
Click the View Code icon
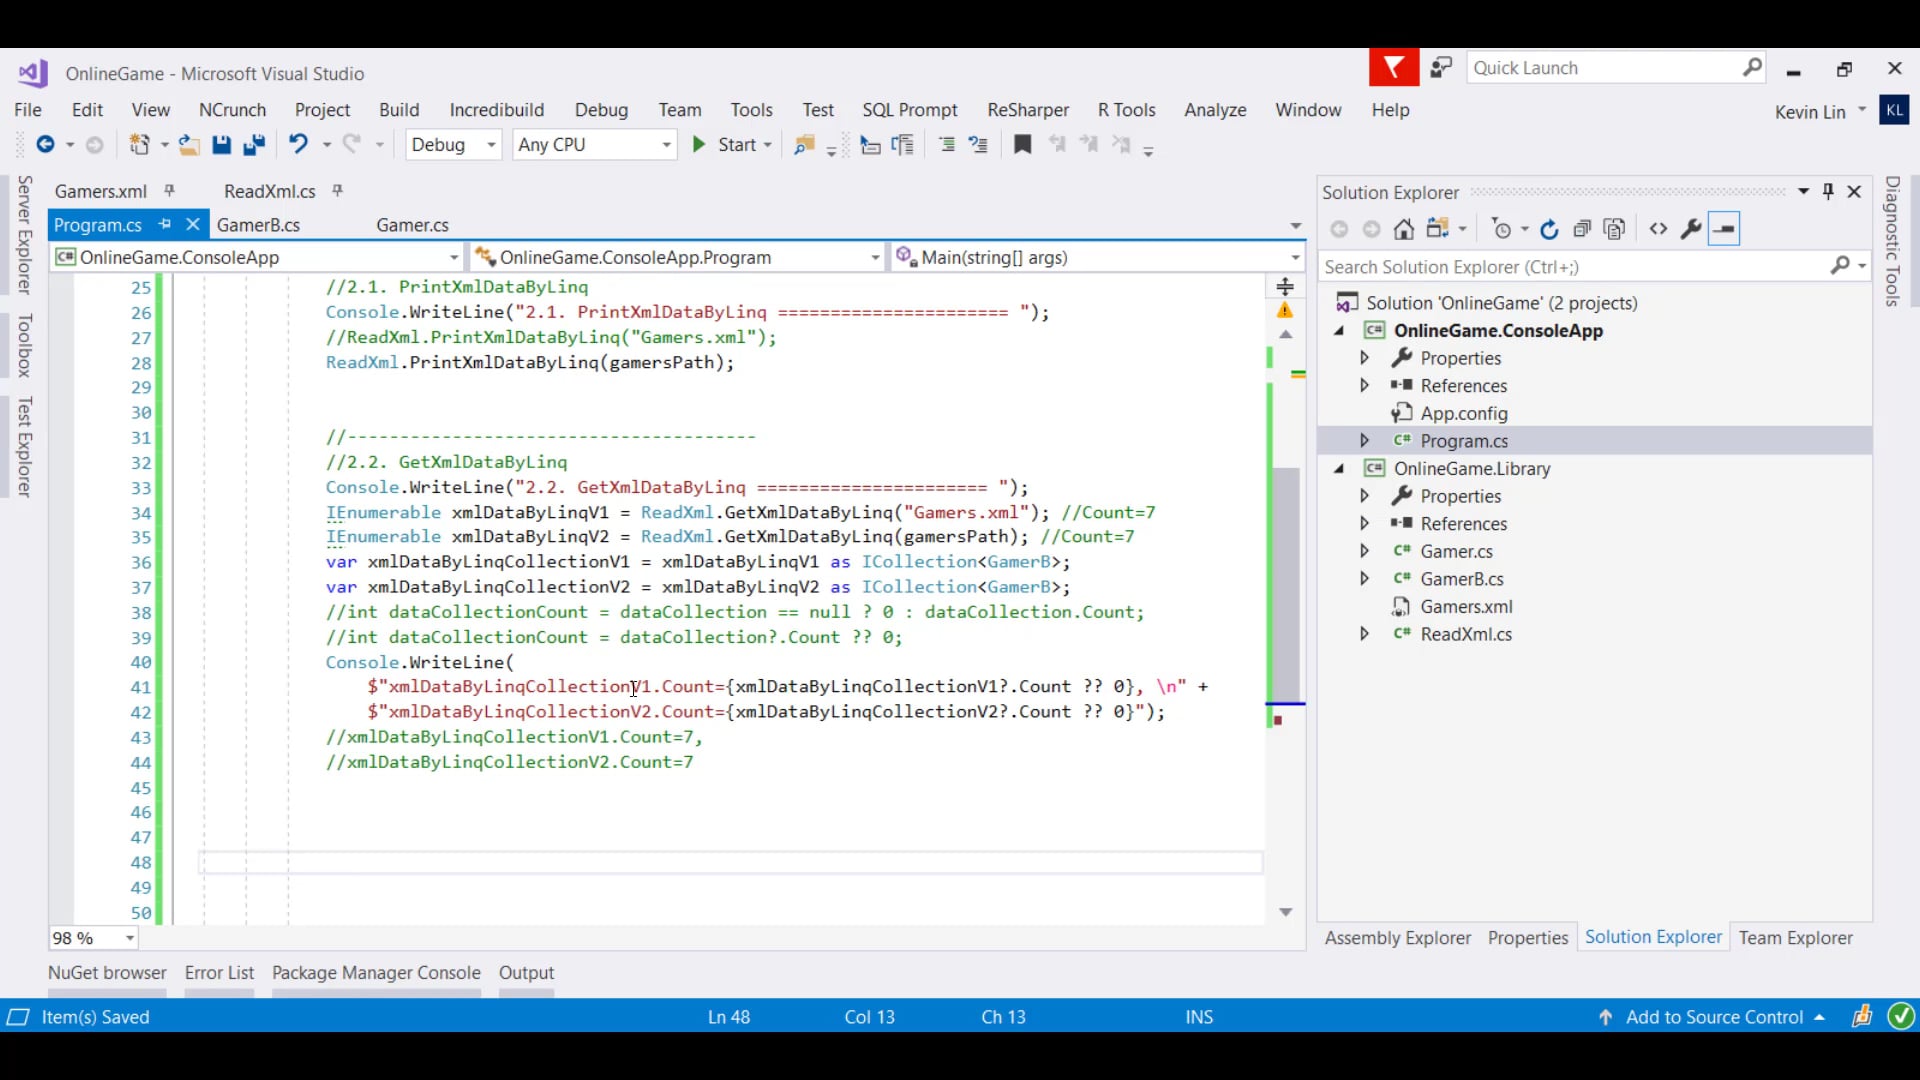pos(1658,229)
